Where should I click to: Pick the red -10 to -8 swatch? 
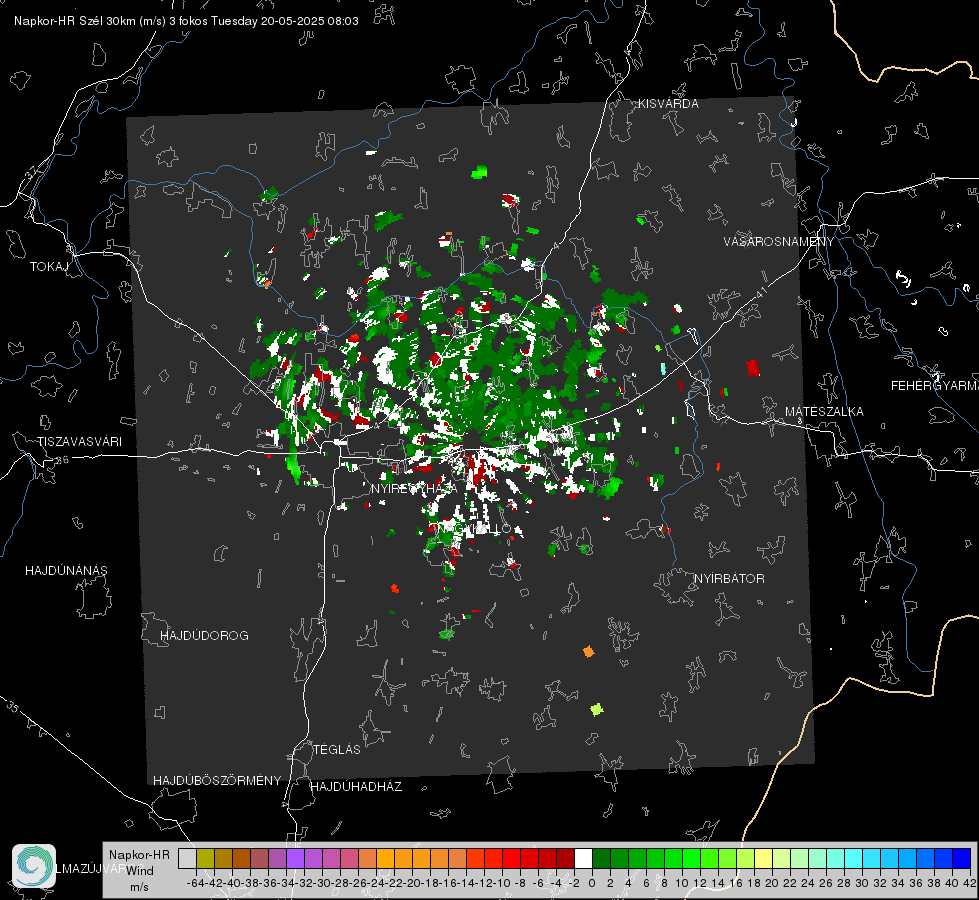pyautogui.click(x=511, y=858)
